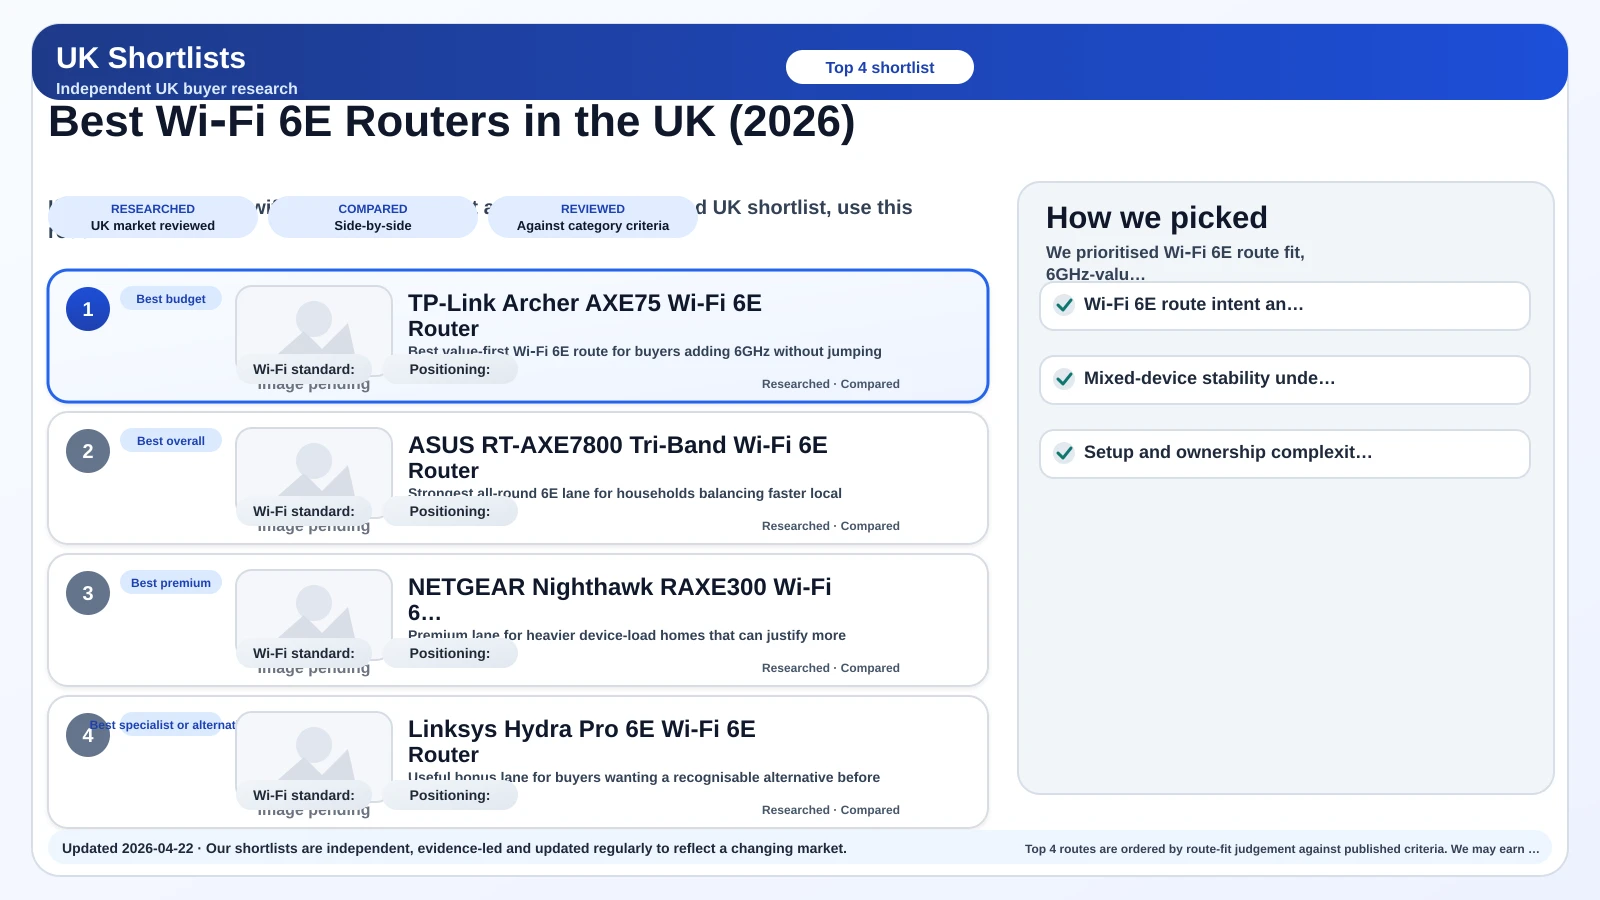Viewport: 1600px width, 900px height.
Task: Click NETGEAR Premium lane description text
Action: (627, 636)
